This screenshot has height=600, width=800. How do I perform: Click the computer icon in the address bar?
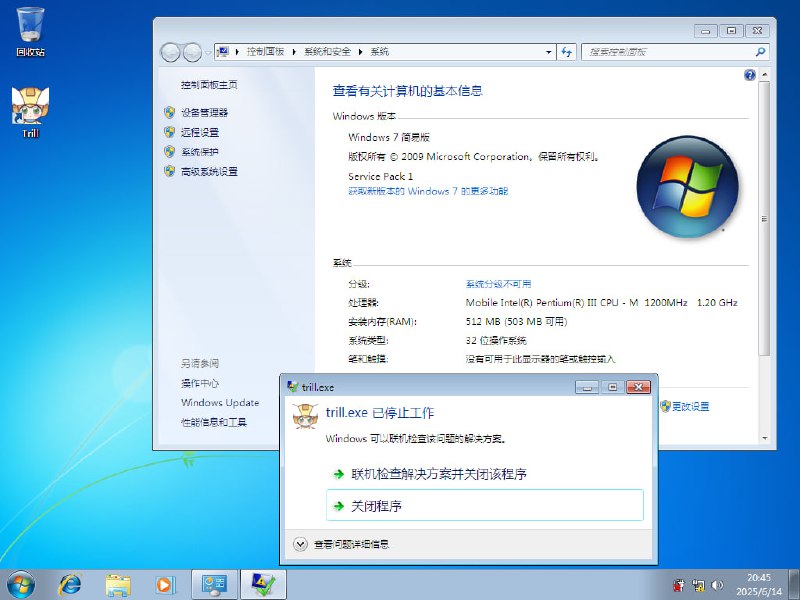pyautogui.click(x=223, y=52)
